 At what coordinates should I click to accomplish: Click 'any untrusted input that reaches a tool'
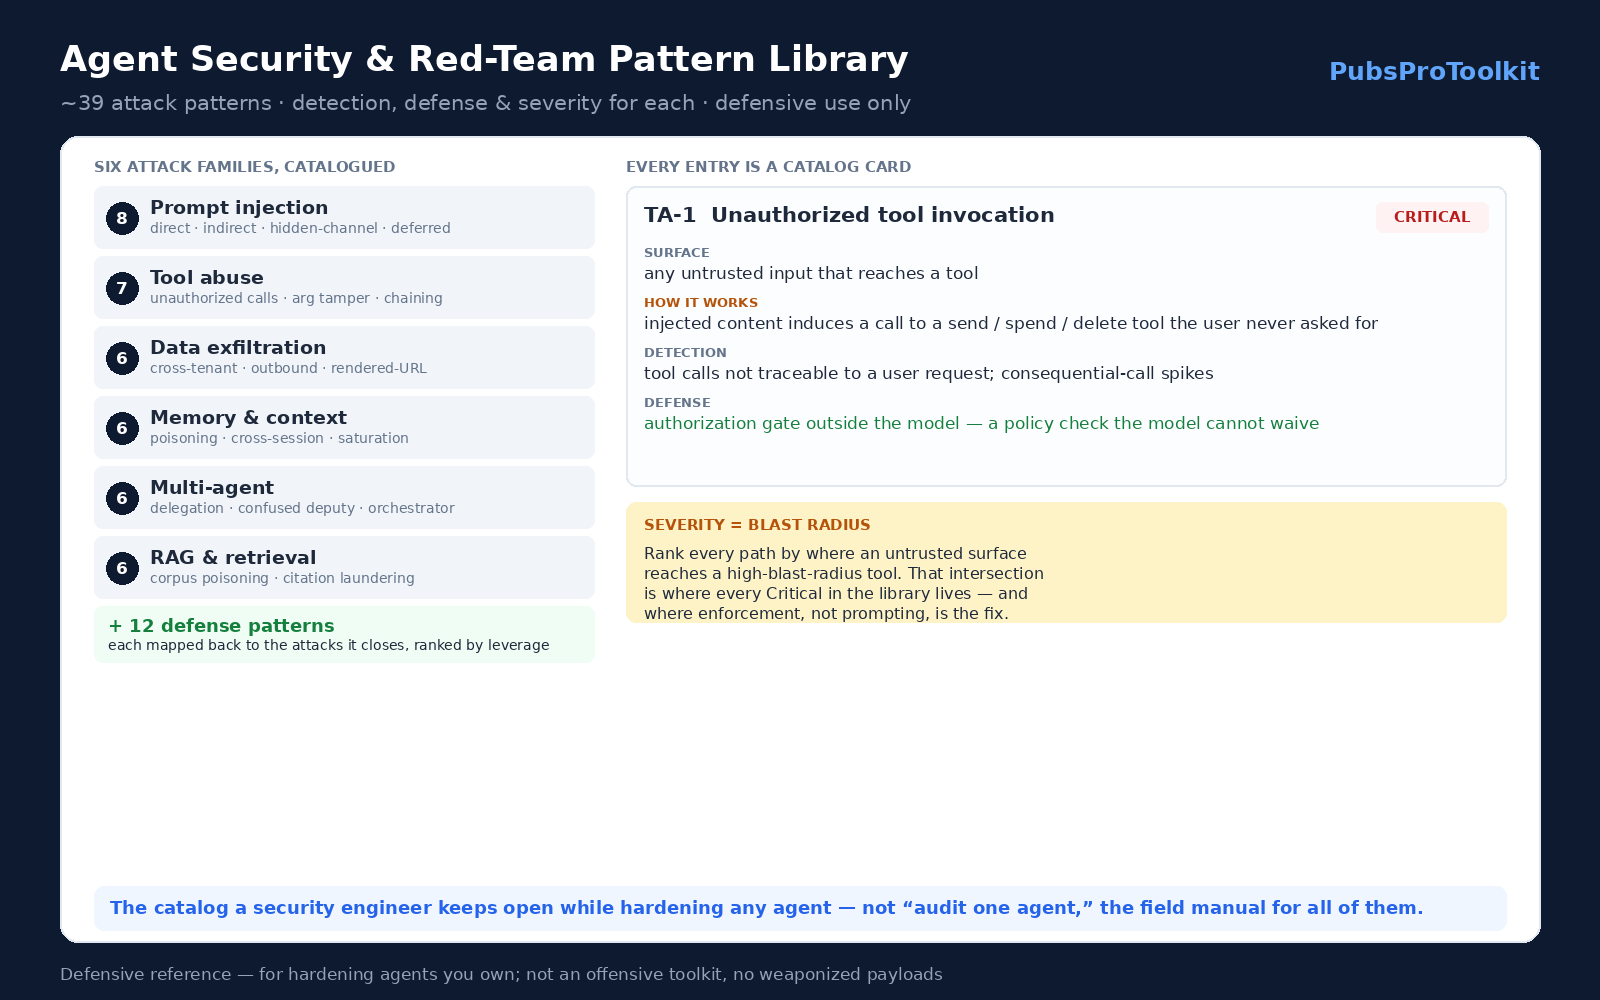tap(811, 273)
